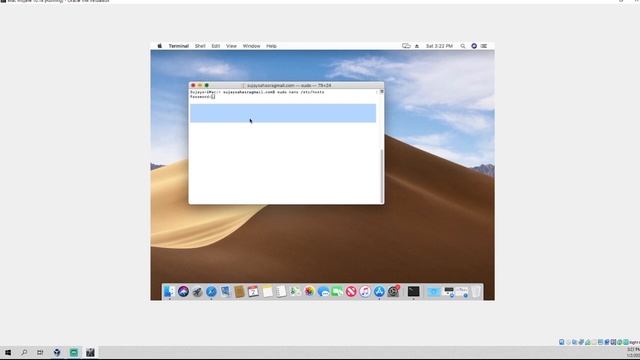Viewport: 640px width, 360px height.
Task: Open the Window menu
Action: click(251, 46)
